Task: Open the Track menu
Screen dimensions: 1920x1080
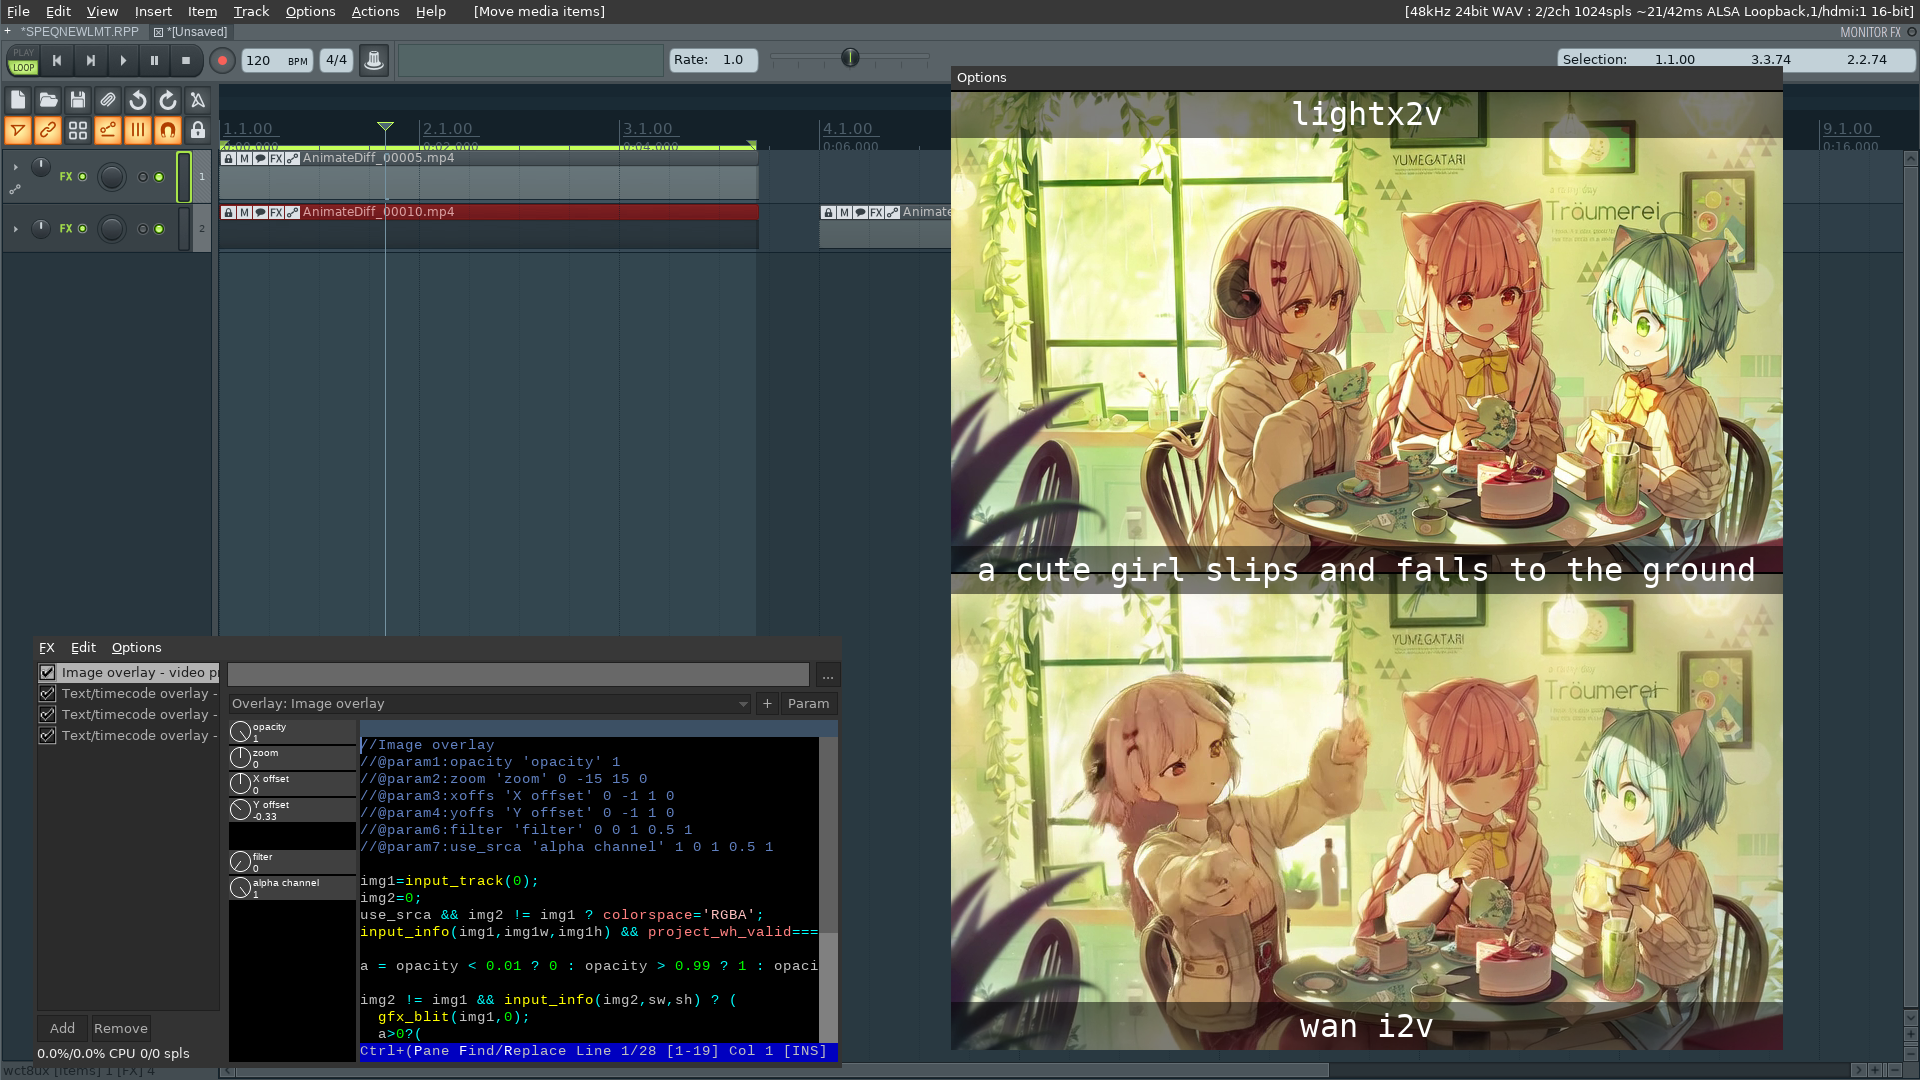Action: [x=251, y=11]
